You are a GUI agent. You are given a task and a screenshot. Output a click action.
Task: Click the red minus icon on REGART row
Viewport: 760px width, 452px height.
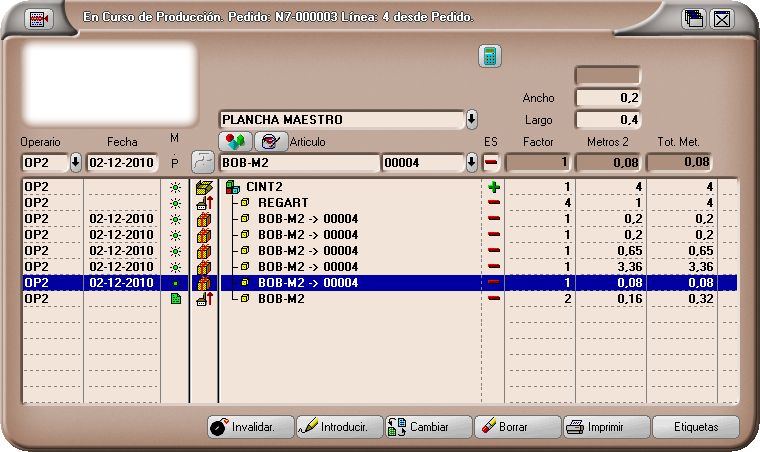(x=493, y=203)
